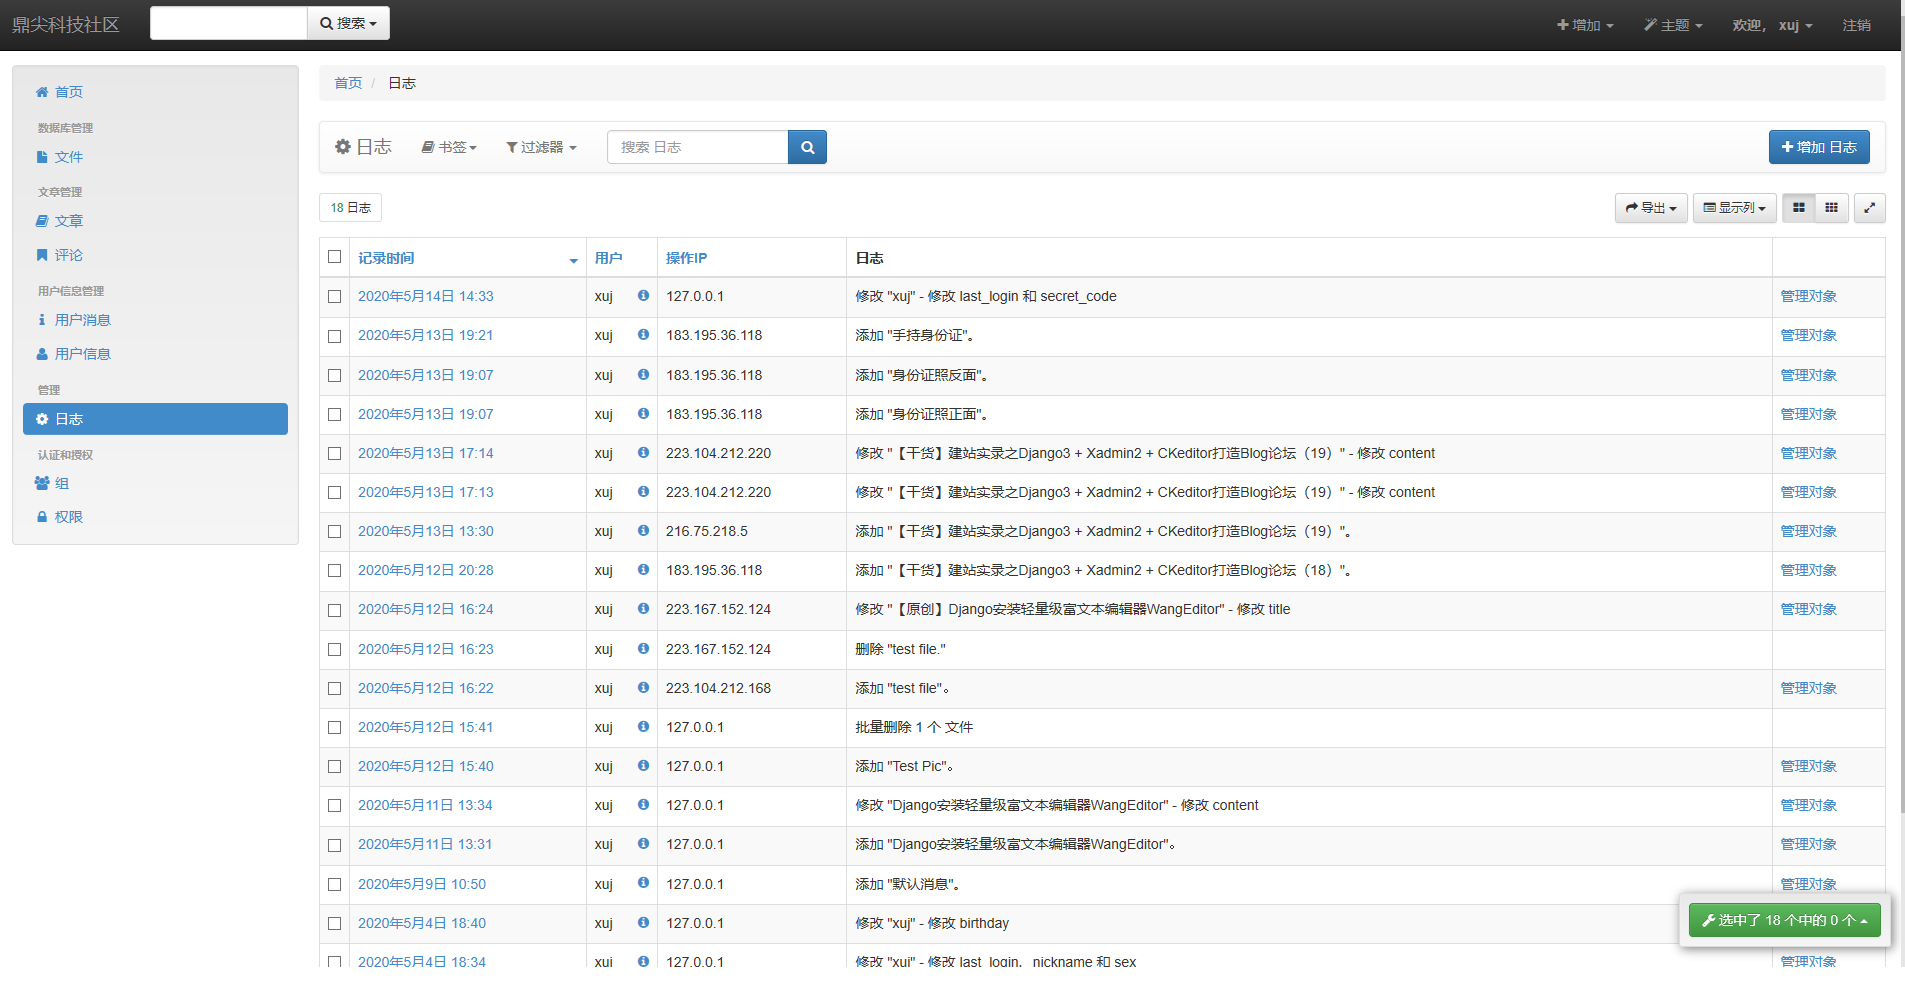
Task: Click info icon in 2020年5月9日 10:50 row
Action: point(643,883)
